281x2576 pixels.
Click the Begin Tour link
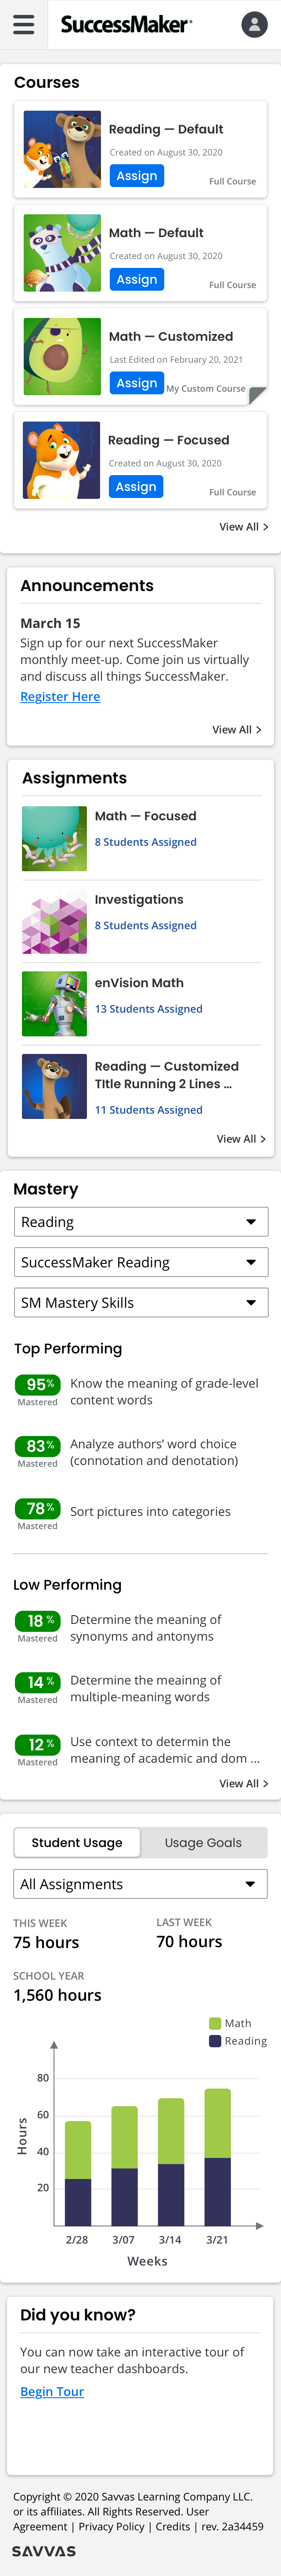52,2392
